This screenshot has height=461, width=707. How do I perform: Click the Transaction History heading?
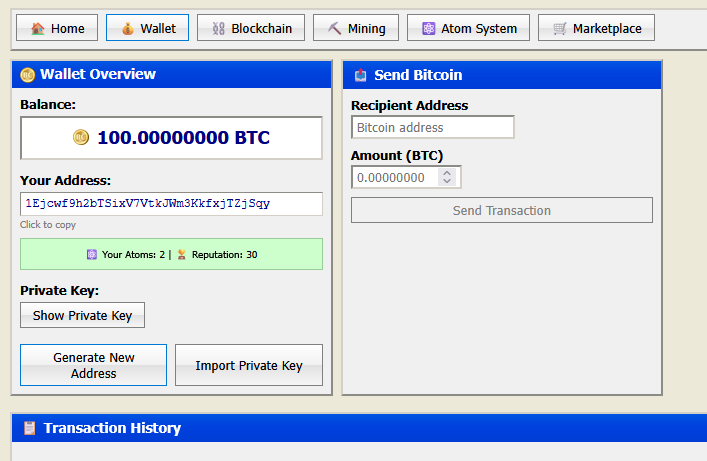[112, 428]
